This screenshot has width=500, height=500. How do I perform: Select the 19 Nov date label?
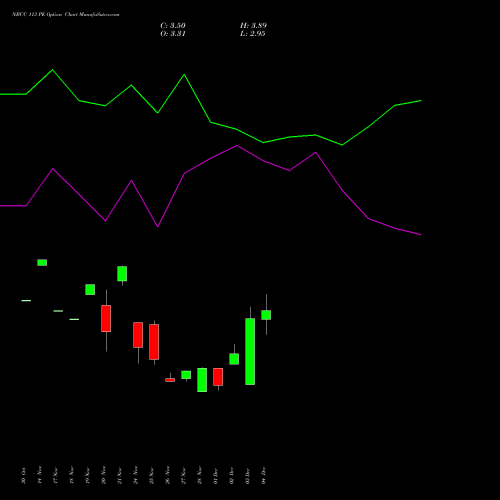(88, 475)
